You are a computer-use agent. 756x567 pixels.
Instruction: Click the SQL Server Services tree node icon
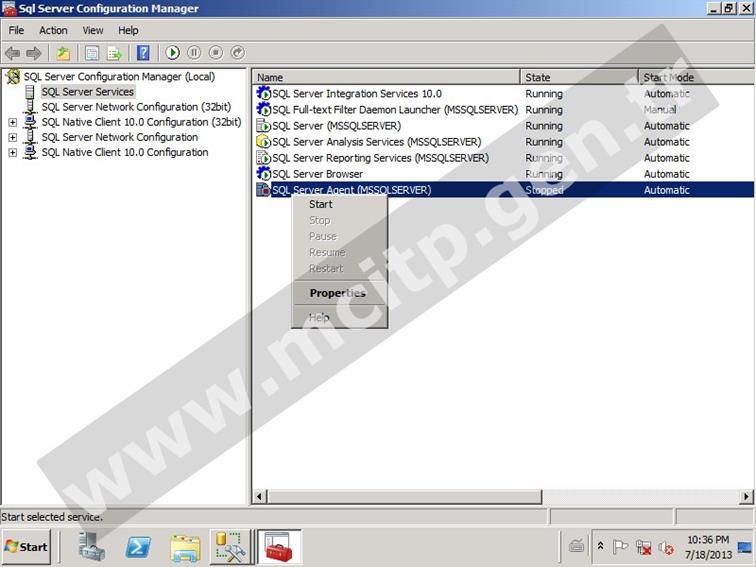30,92
